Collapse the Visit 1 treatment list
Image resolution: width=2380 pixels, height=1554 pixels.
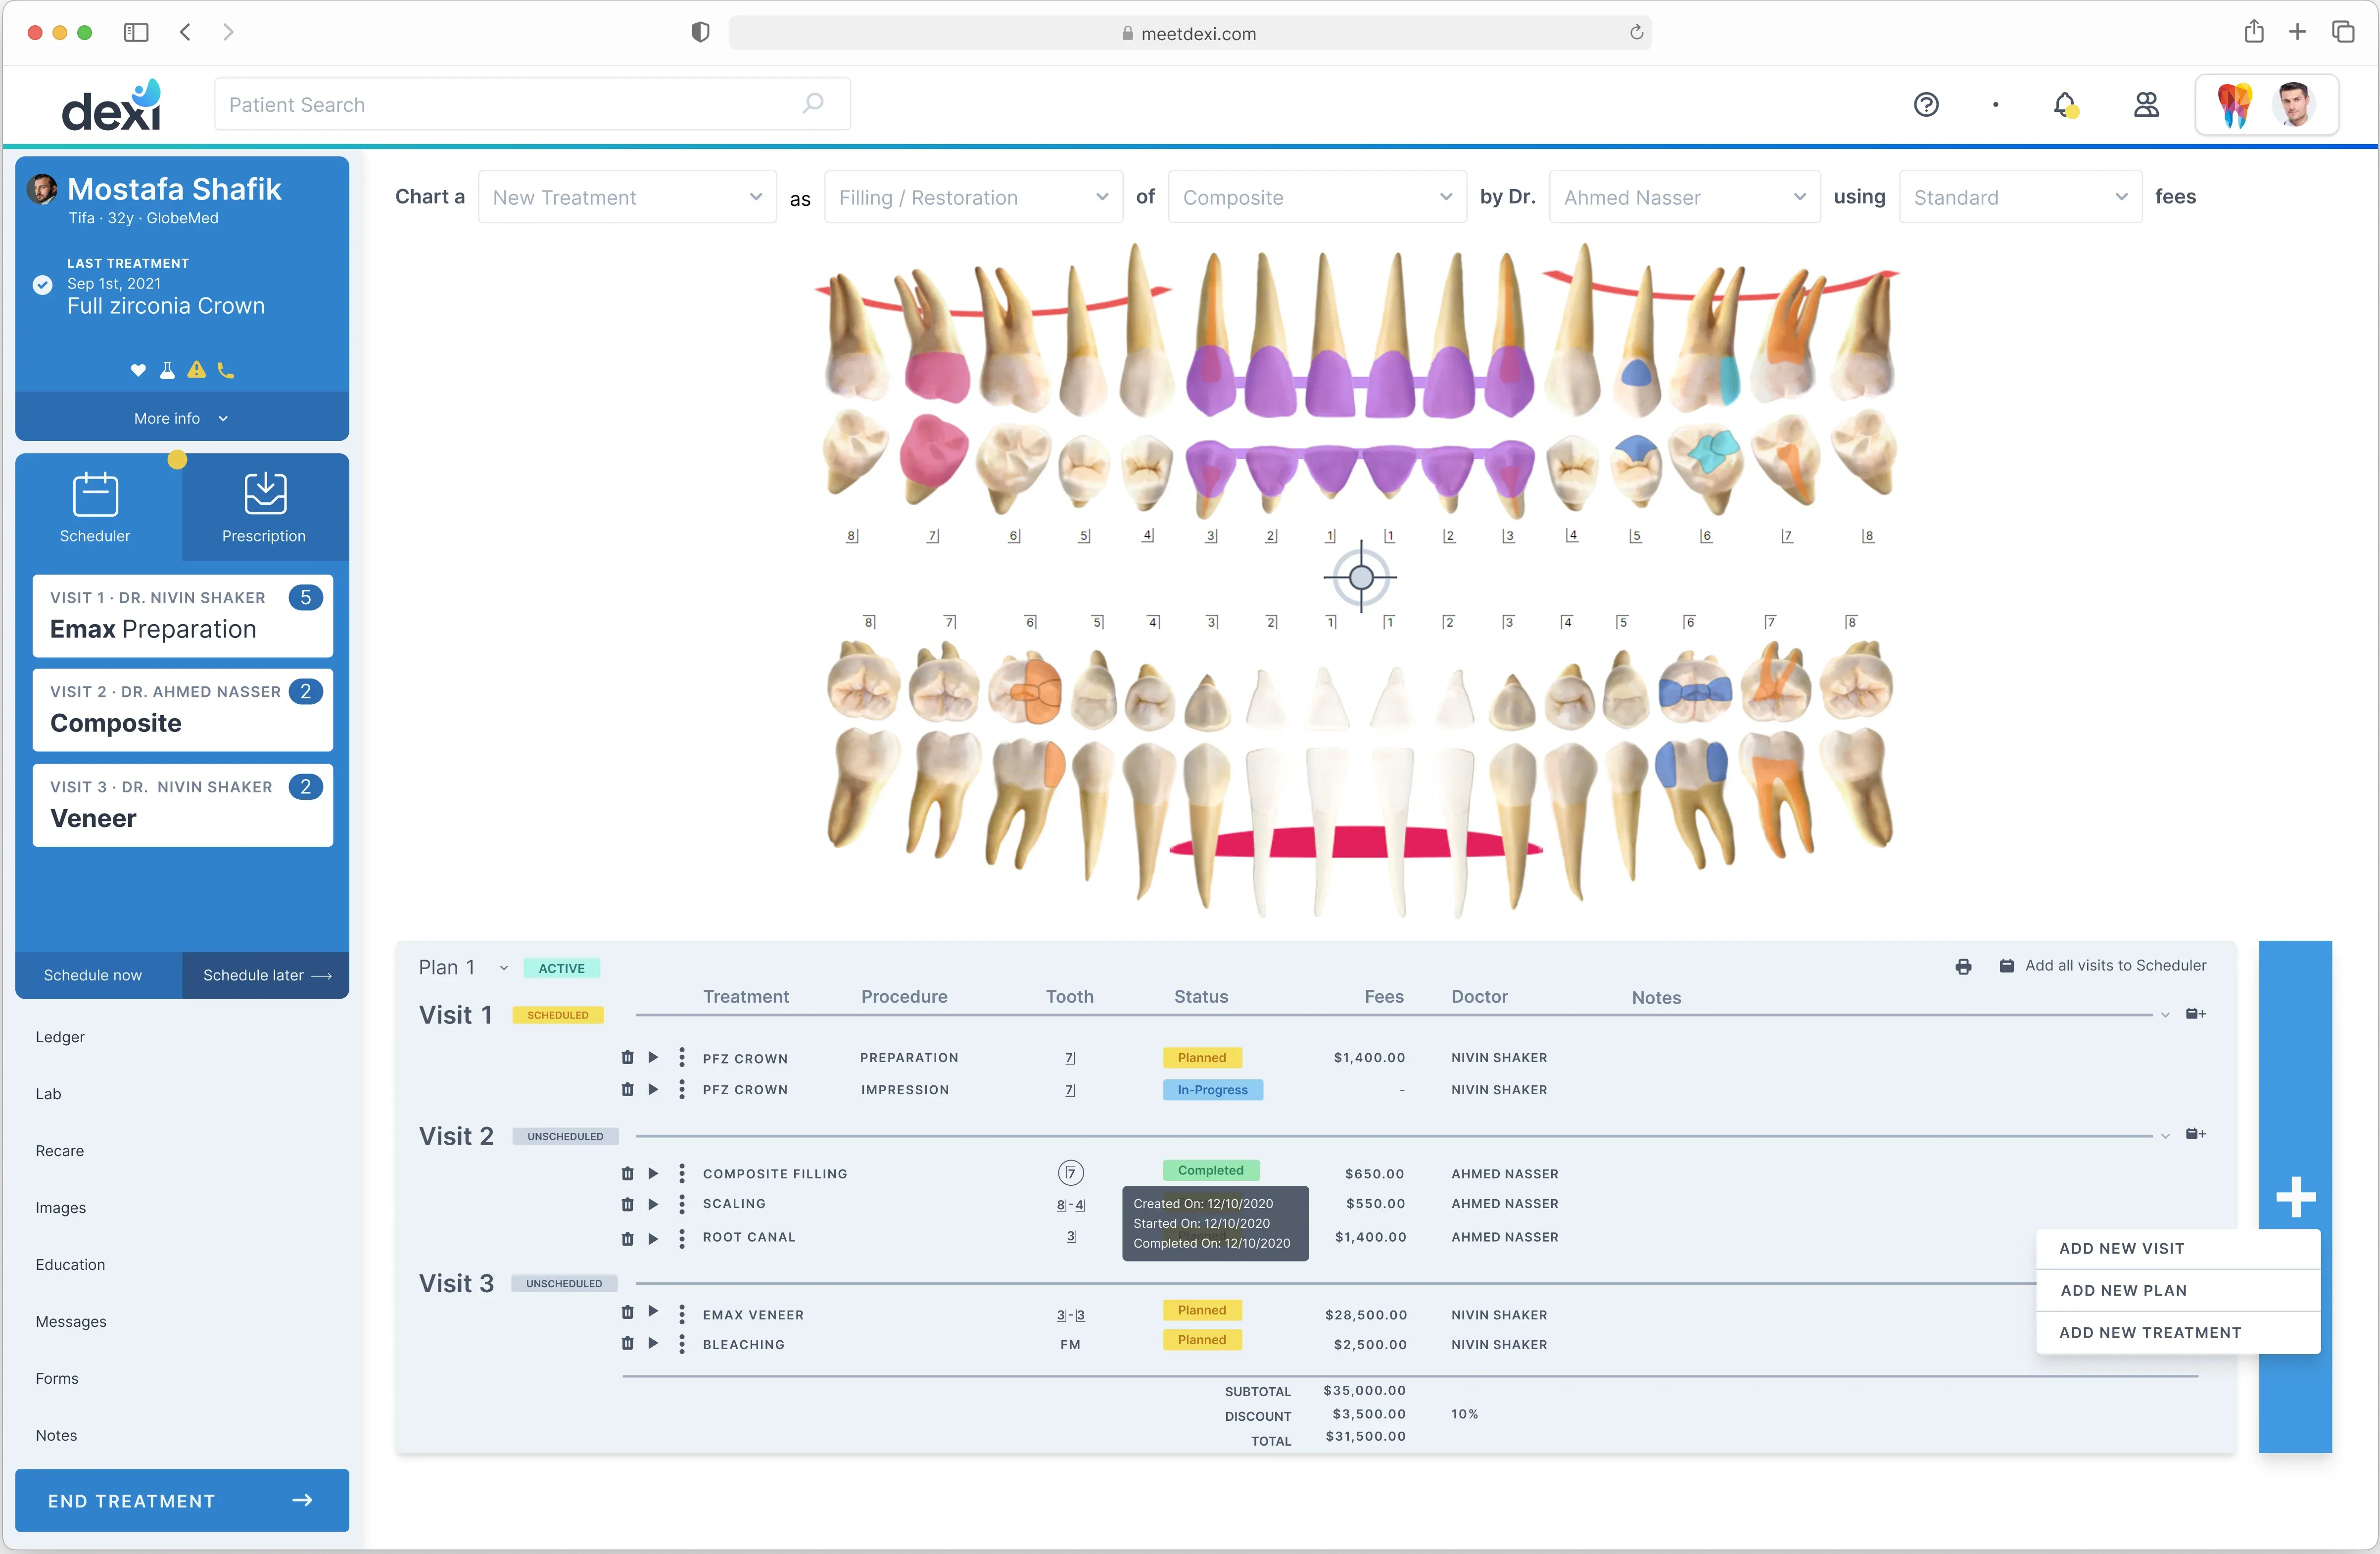pyautogui.click(x=2166, y=1014)
